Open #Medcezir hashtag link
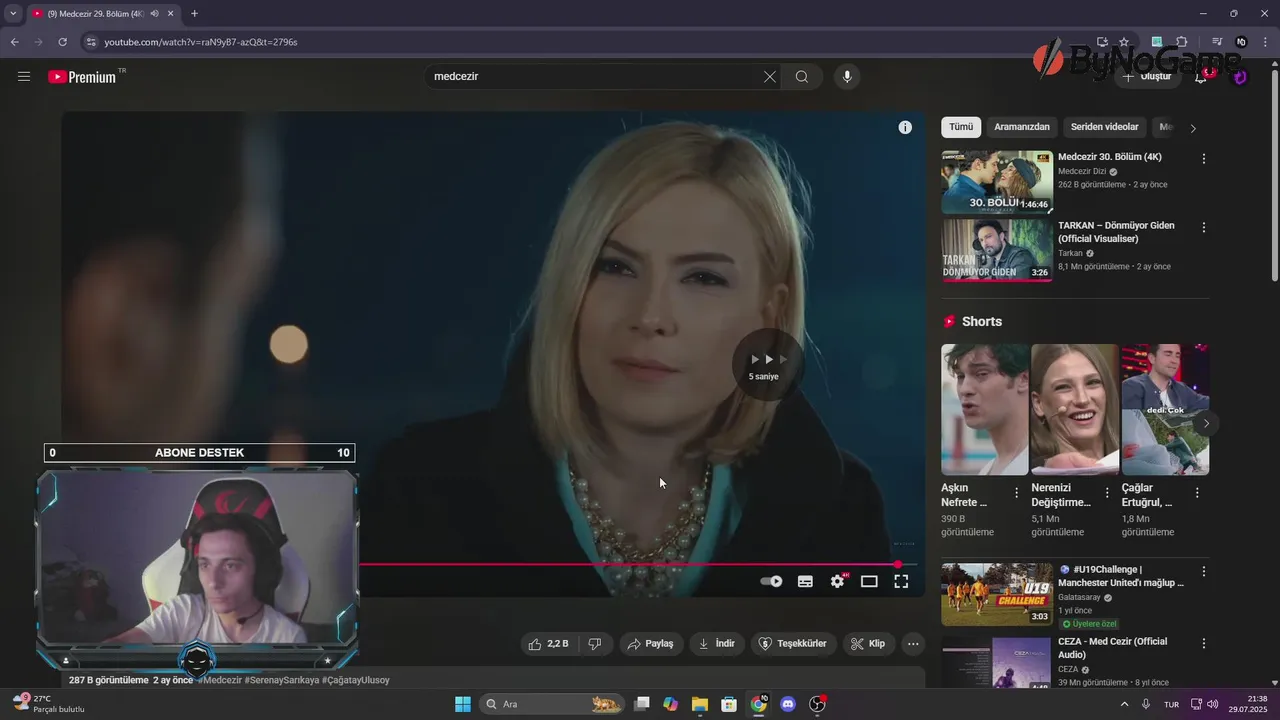This screenshot has height=720, width=1280. point(220,680)
